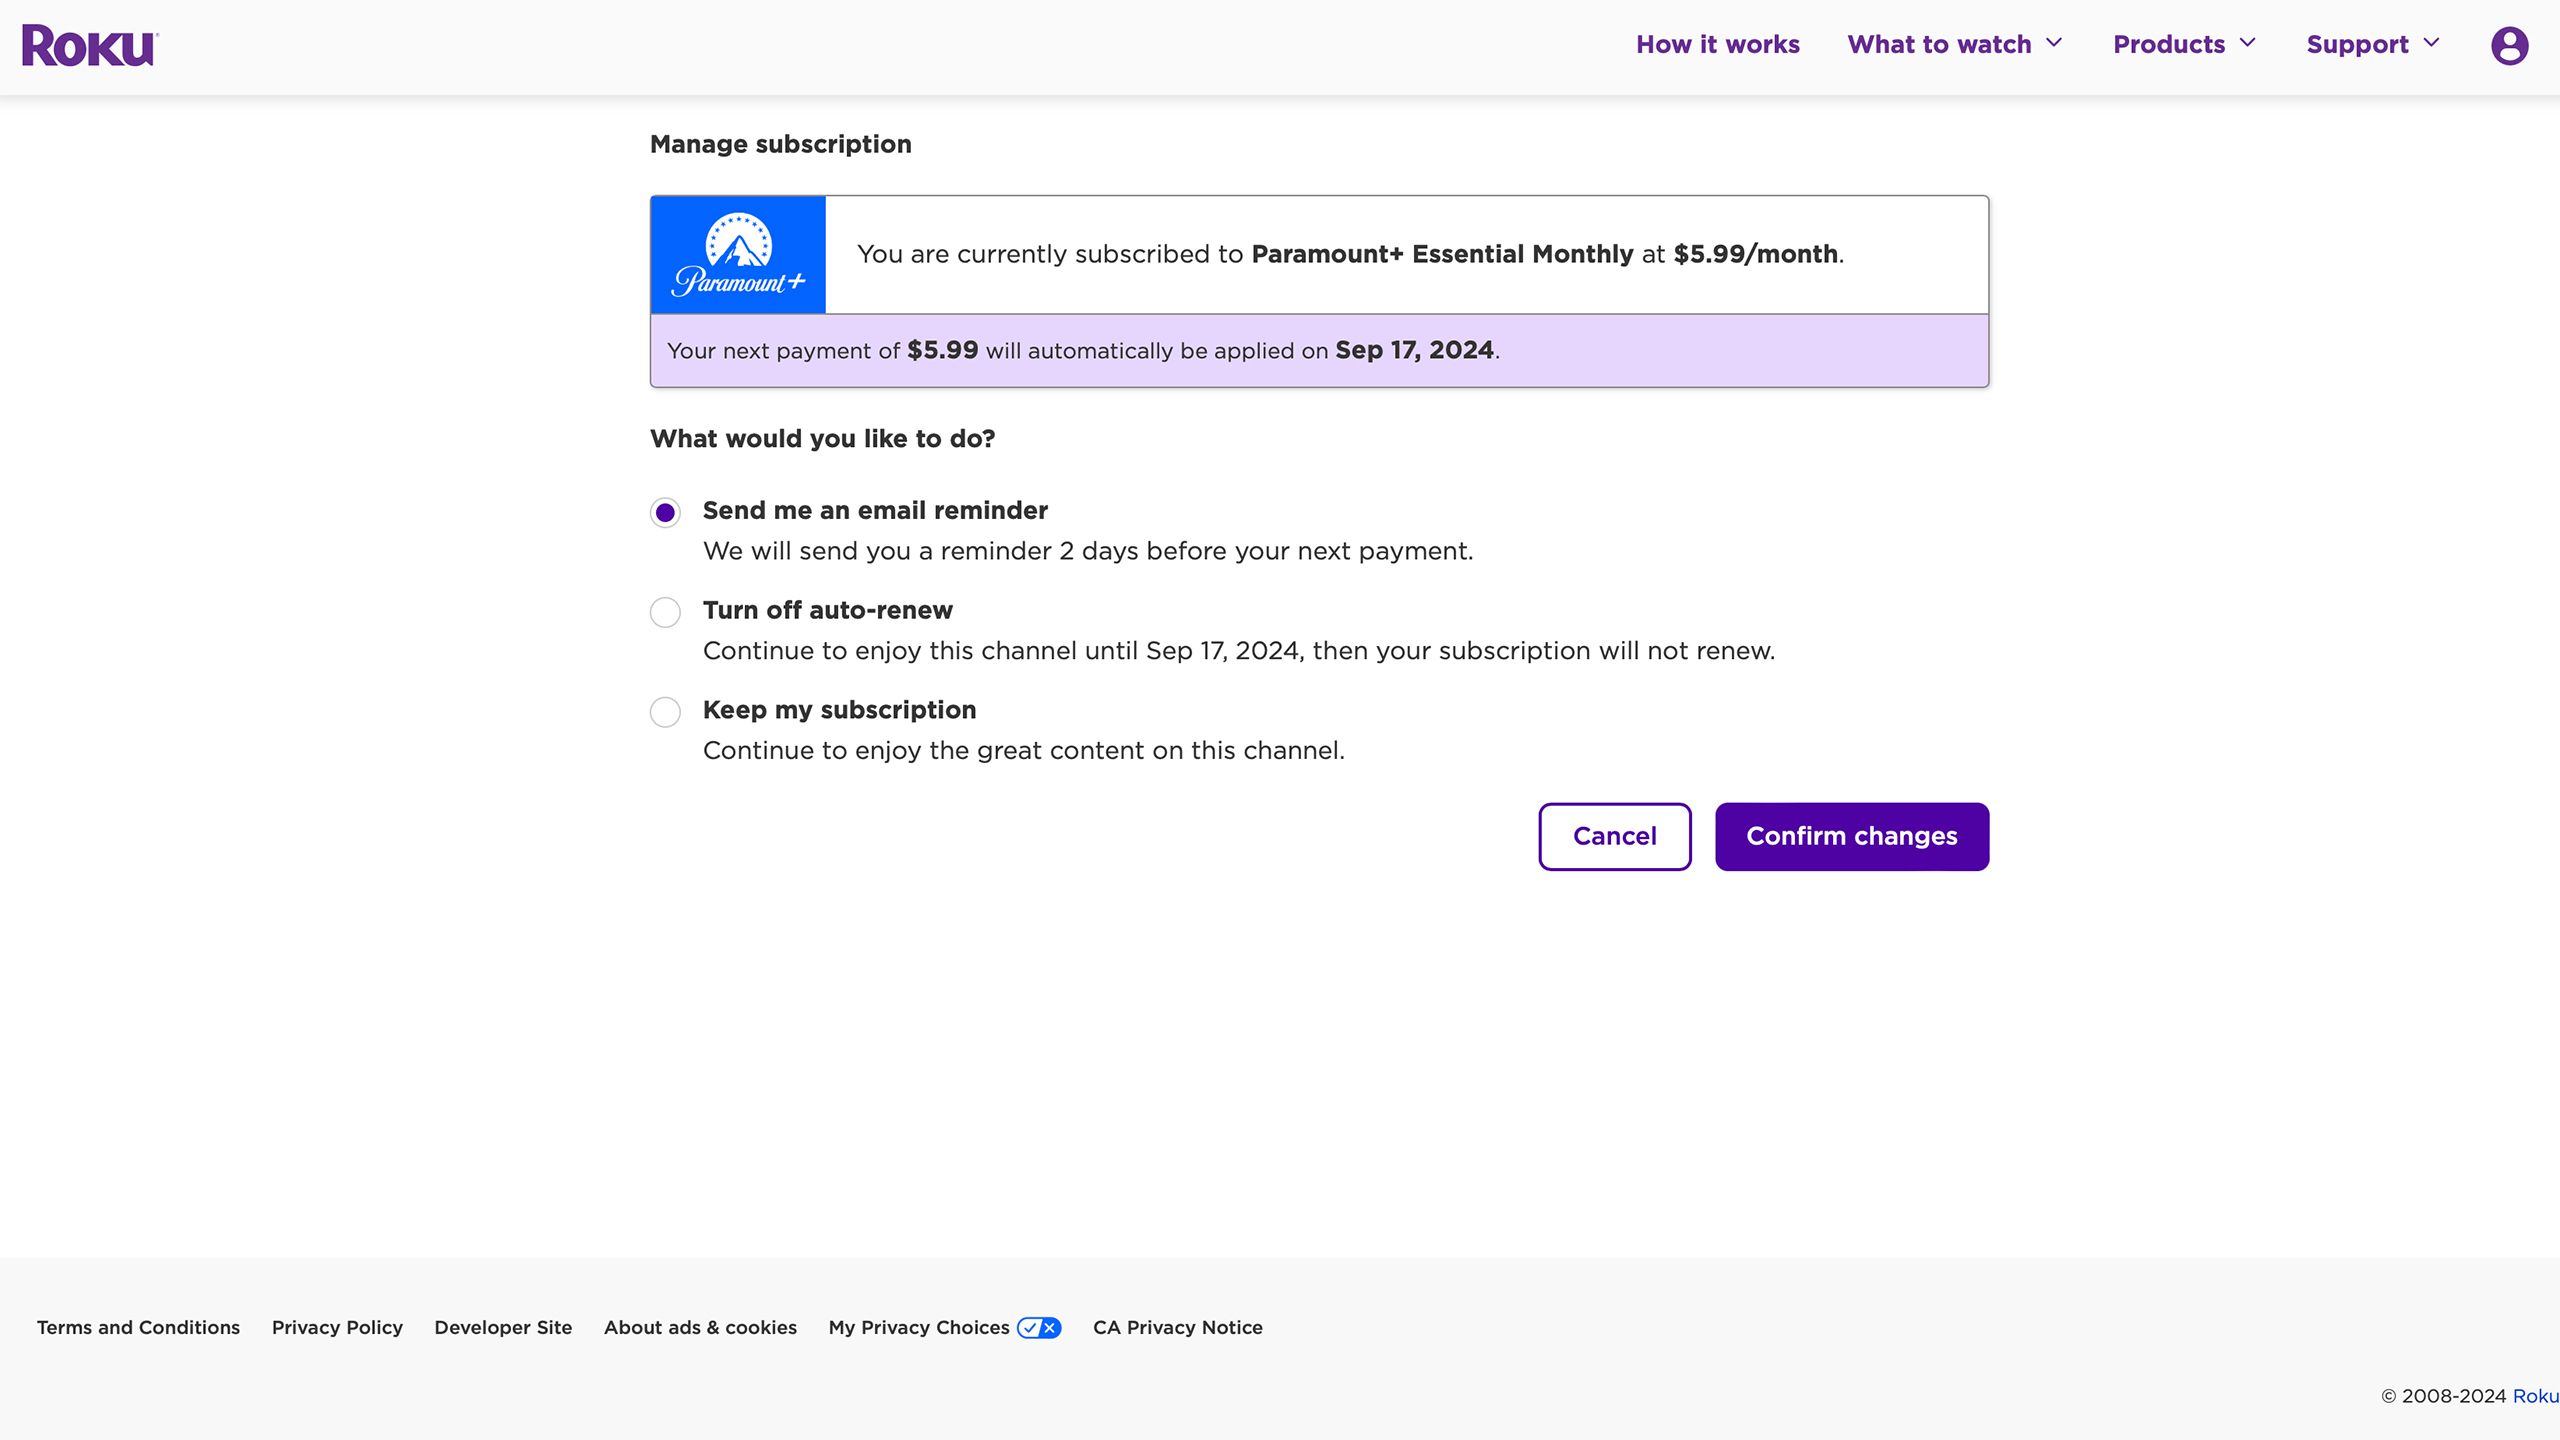Viewport: 2560px width, 1440px height.
Task: Open the account profile icon
Action: pyautogui.click(x=2509, y=44)
